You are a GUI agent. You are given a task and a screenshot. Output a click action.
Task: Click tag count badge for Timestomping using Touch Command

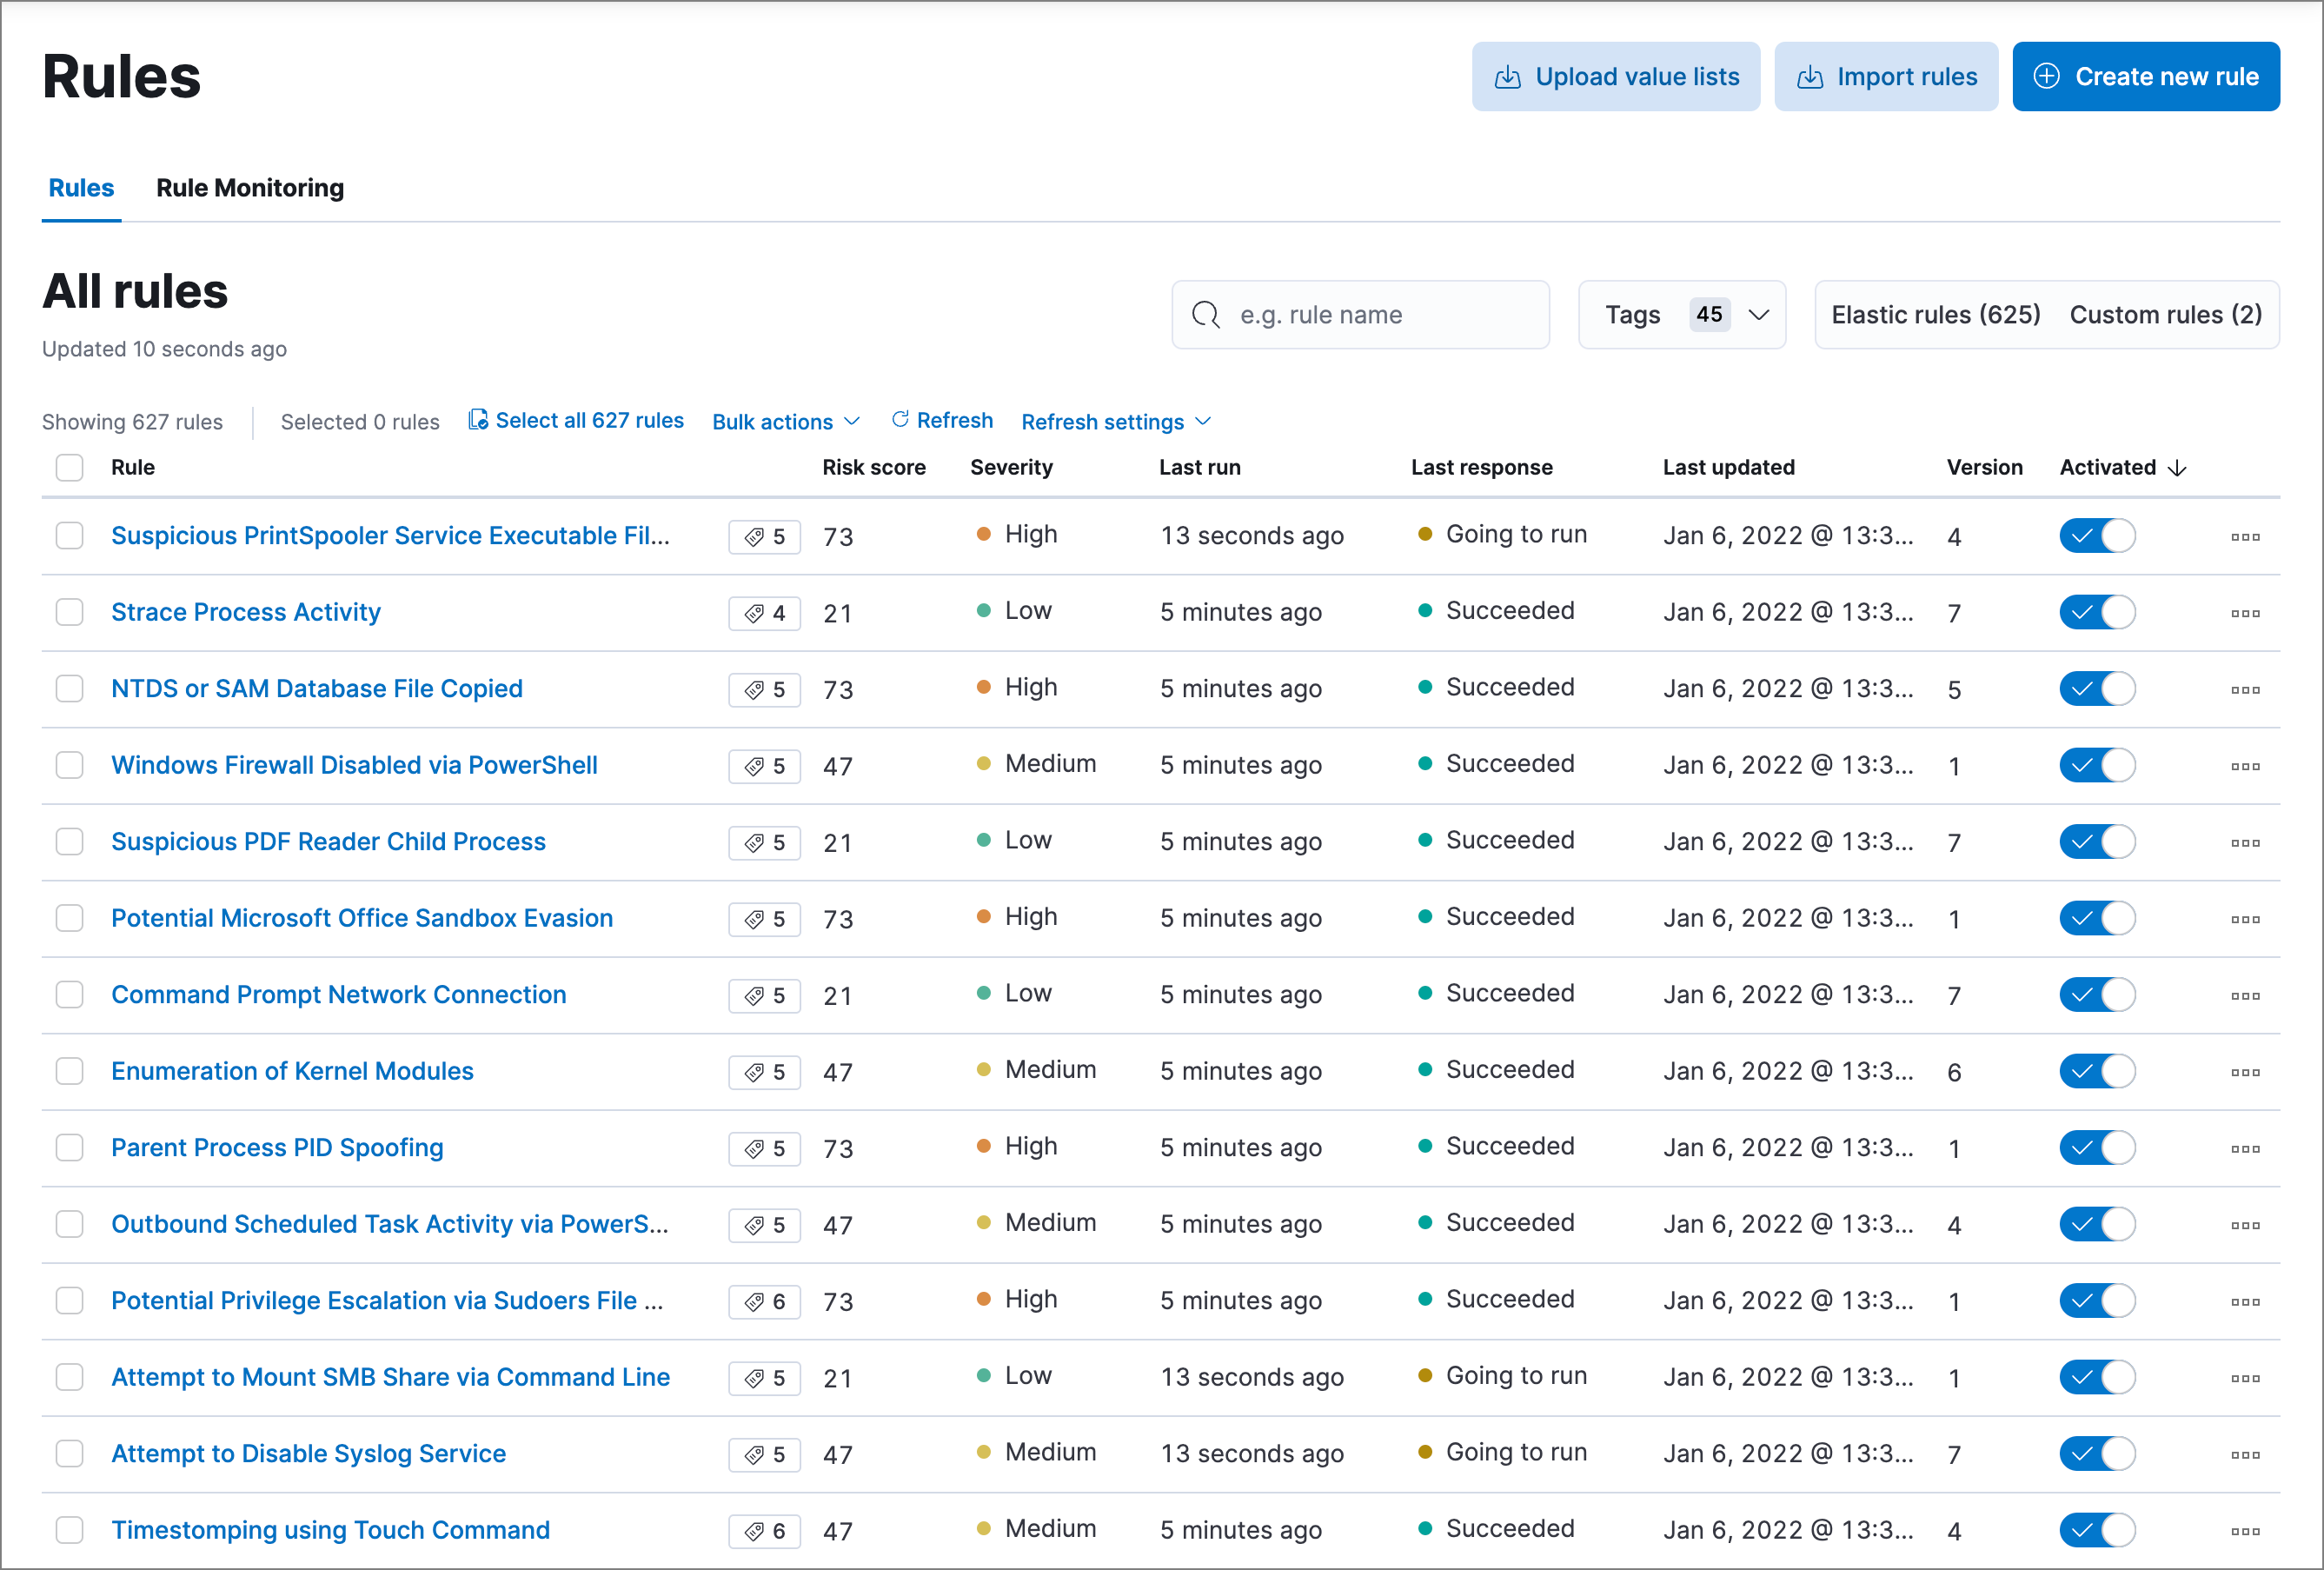764,1531
